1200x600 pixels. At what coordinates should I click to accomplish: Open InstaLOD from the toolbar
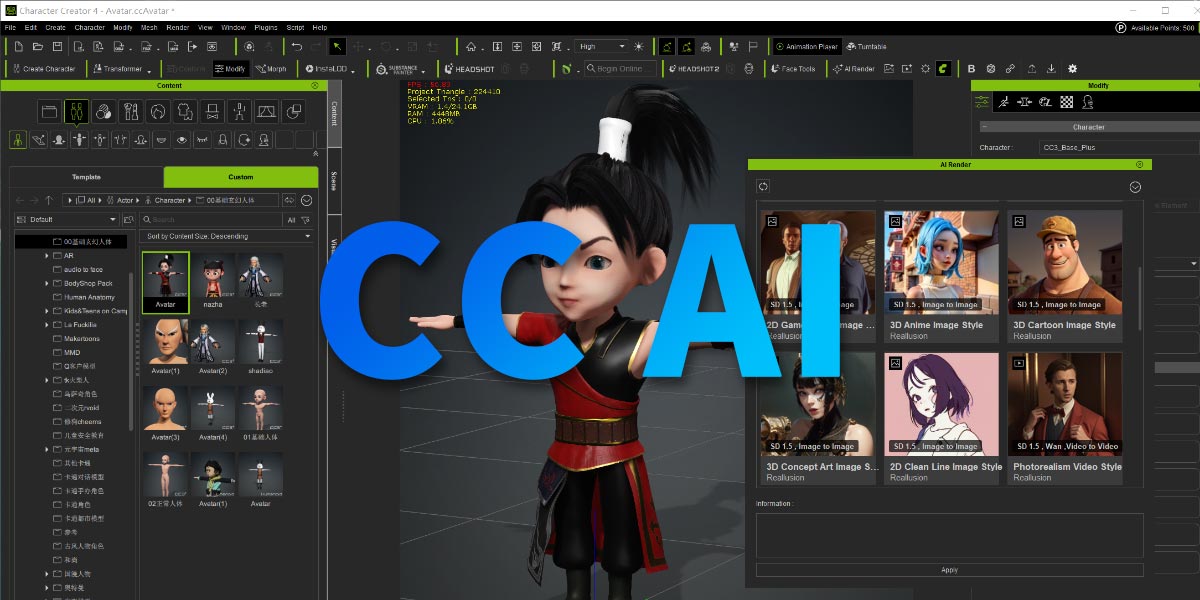click(x=325, y=69)
